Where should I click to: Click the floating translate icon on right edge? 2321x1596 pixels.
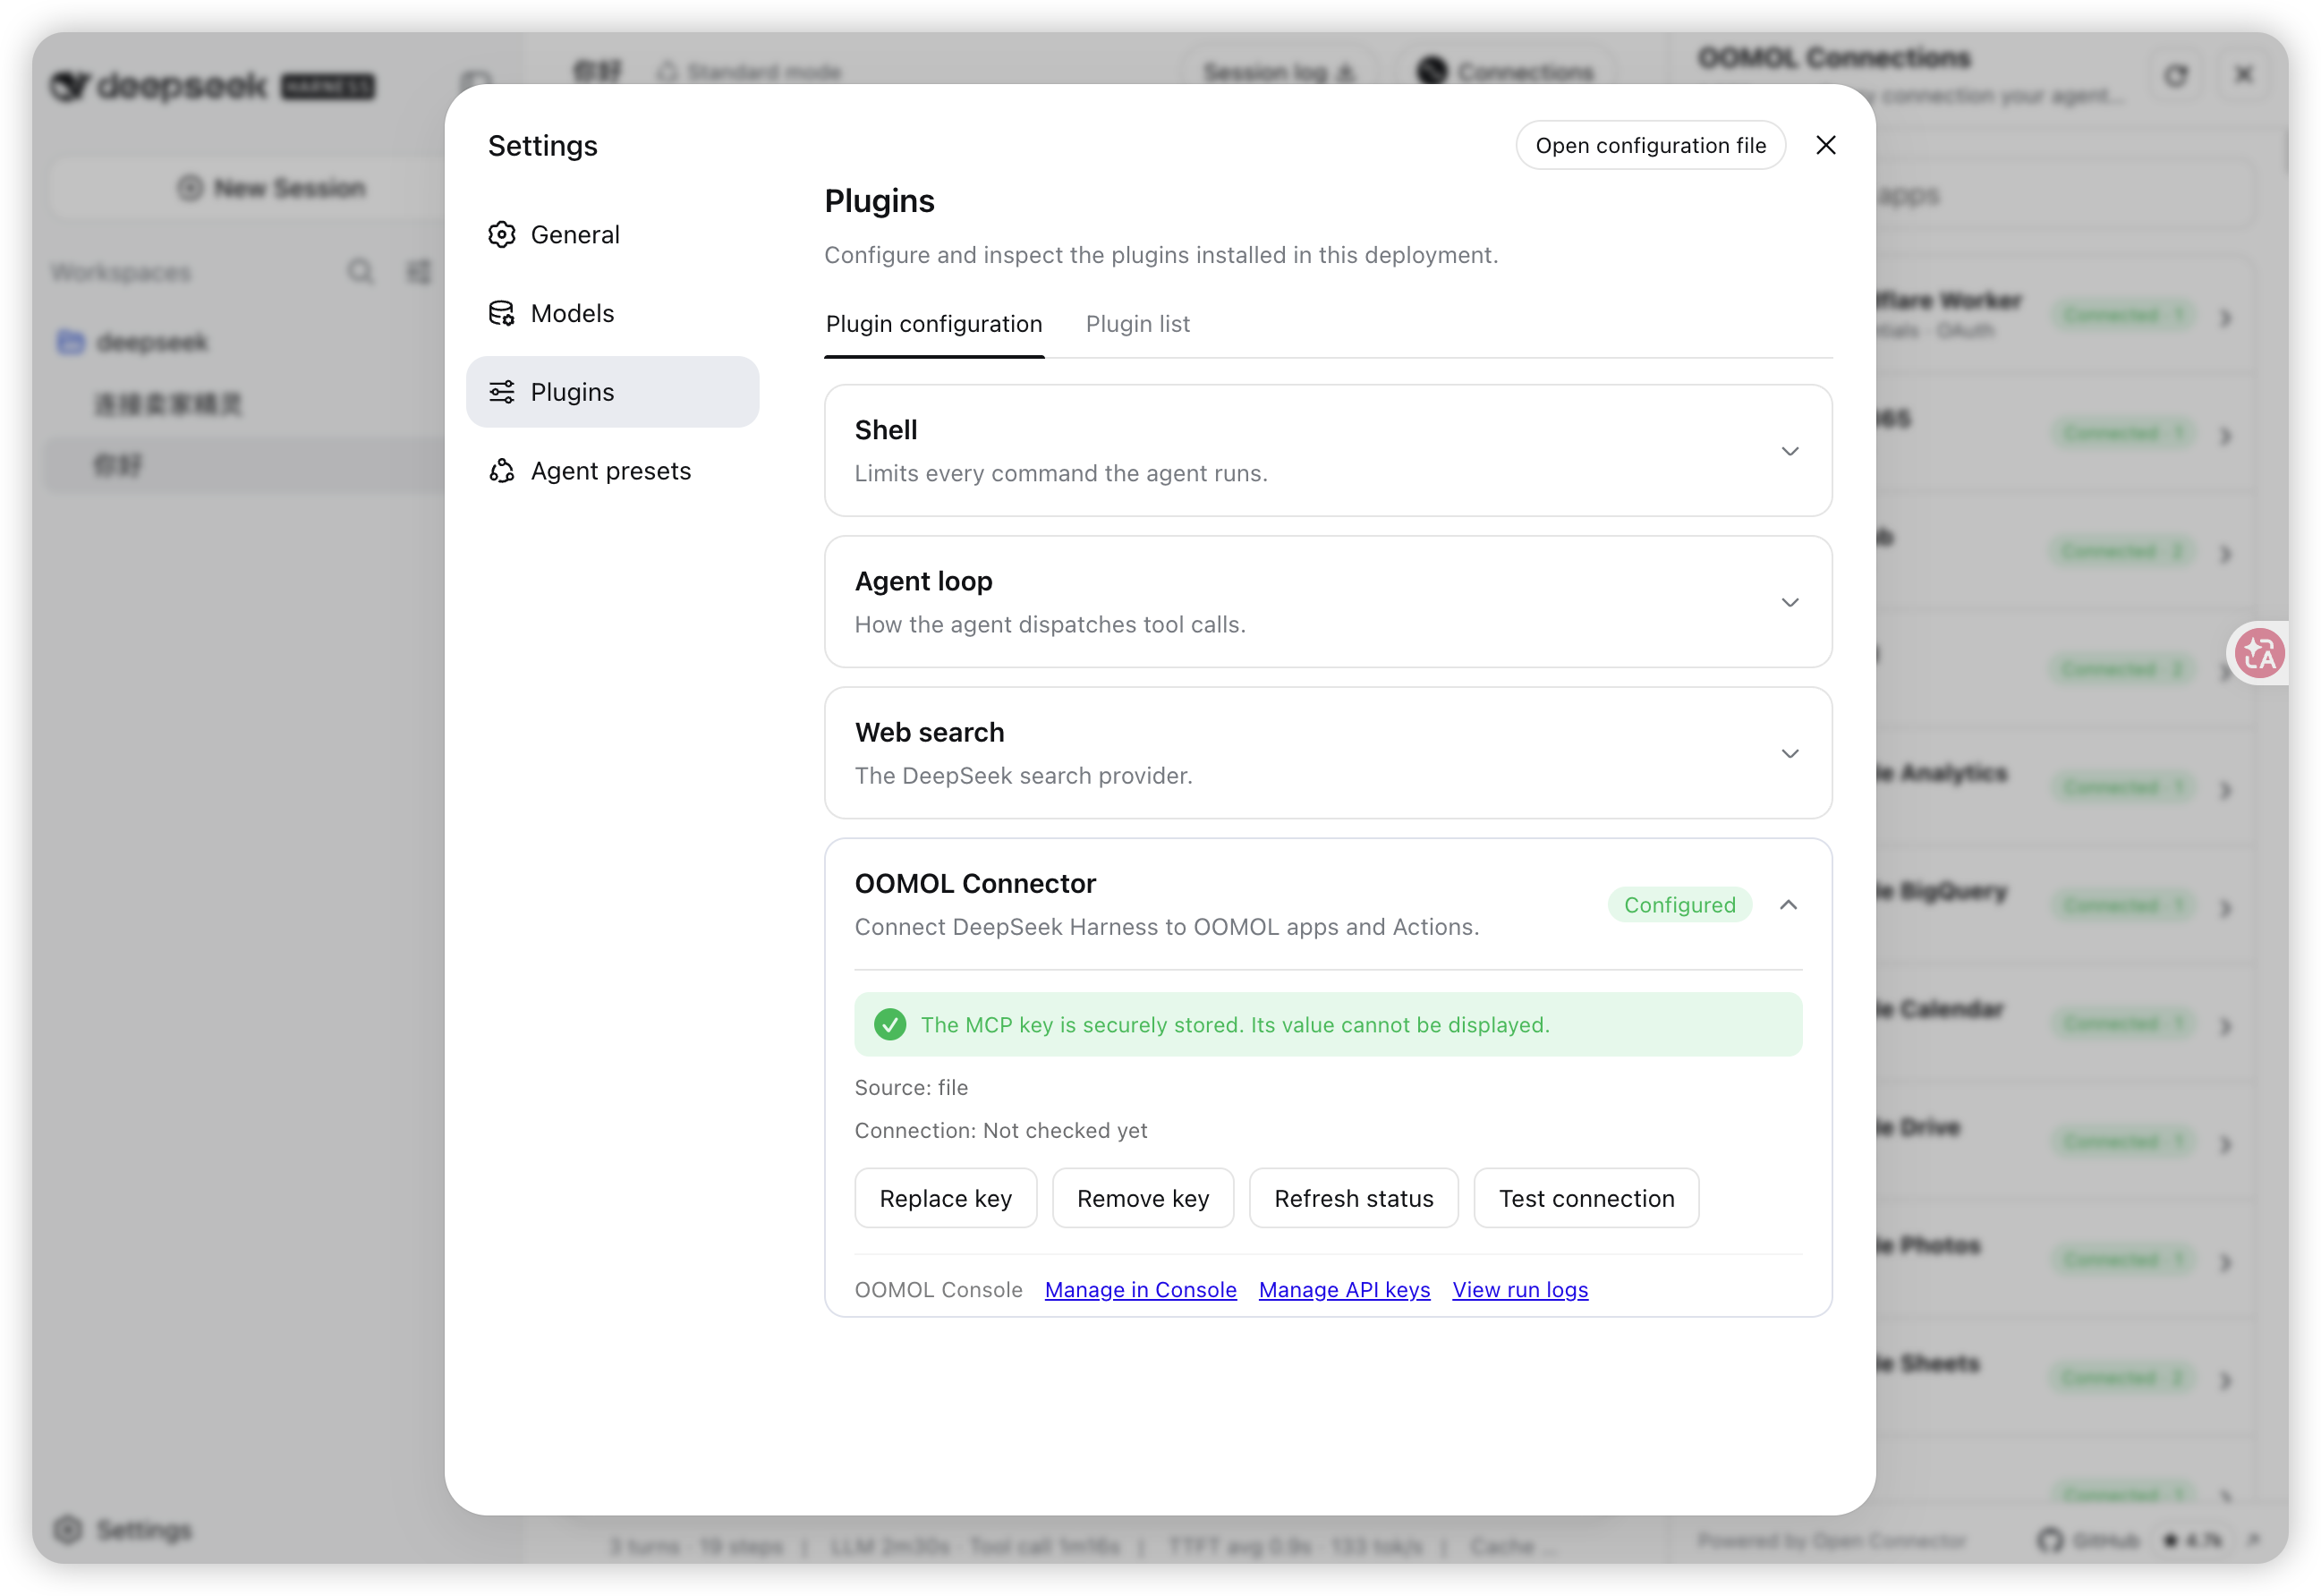pos(2258,653)
